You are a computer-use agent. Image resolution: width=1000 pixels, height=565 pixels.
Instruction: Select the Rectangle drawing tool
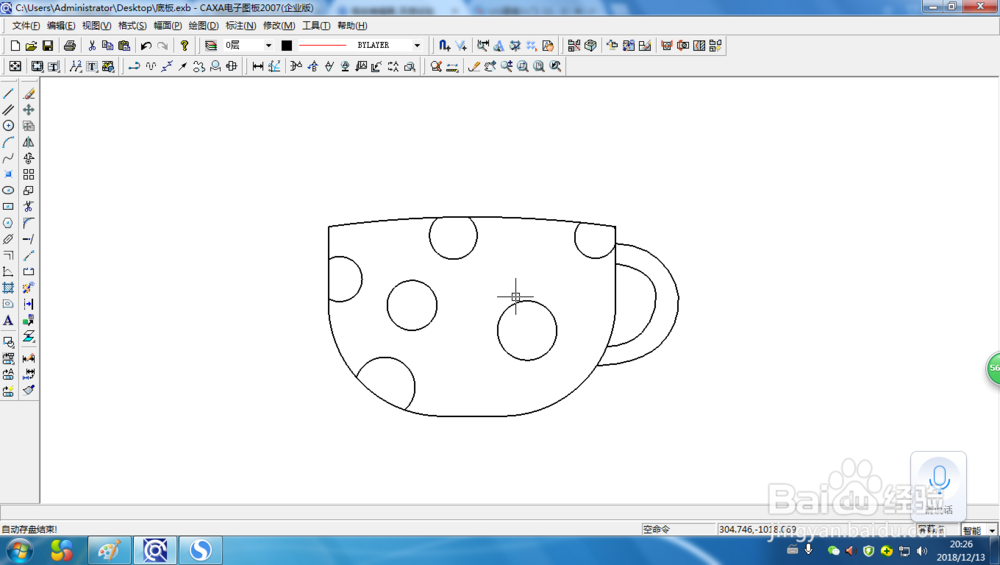pyautogui.click(x=8, y=207)
